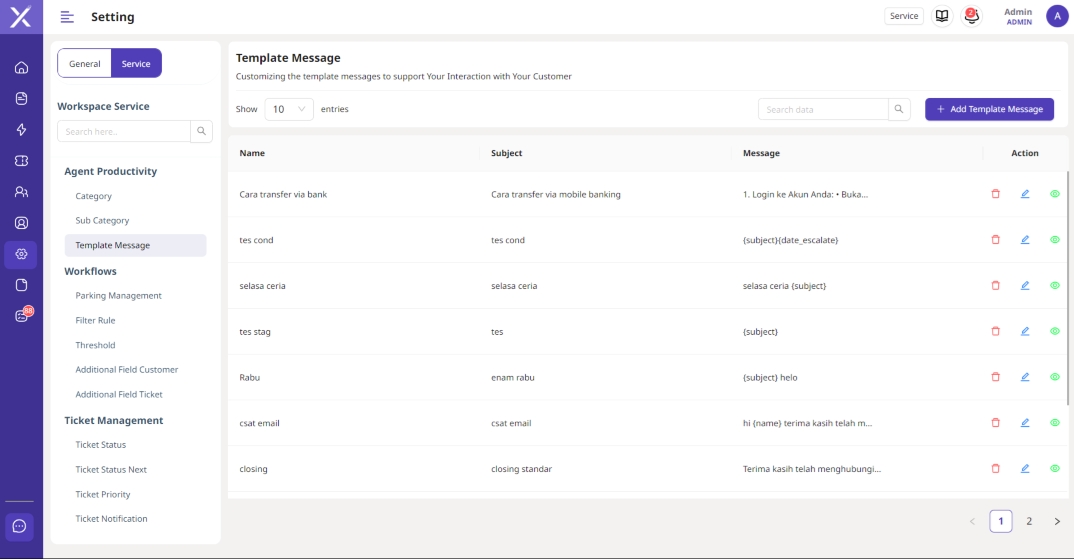Open the entries-per-page dropdown showing 10
The height and width of the screenshot is (559, 1074).
(289, 109)
